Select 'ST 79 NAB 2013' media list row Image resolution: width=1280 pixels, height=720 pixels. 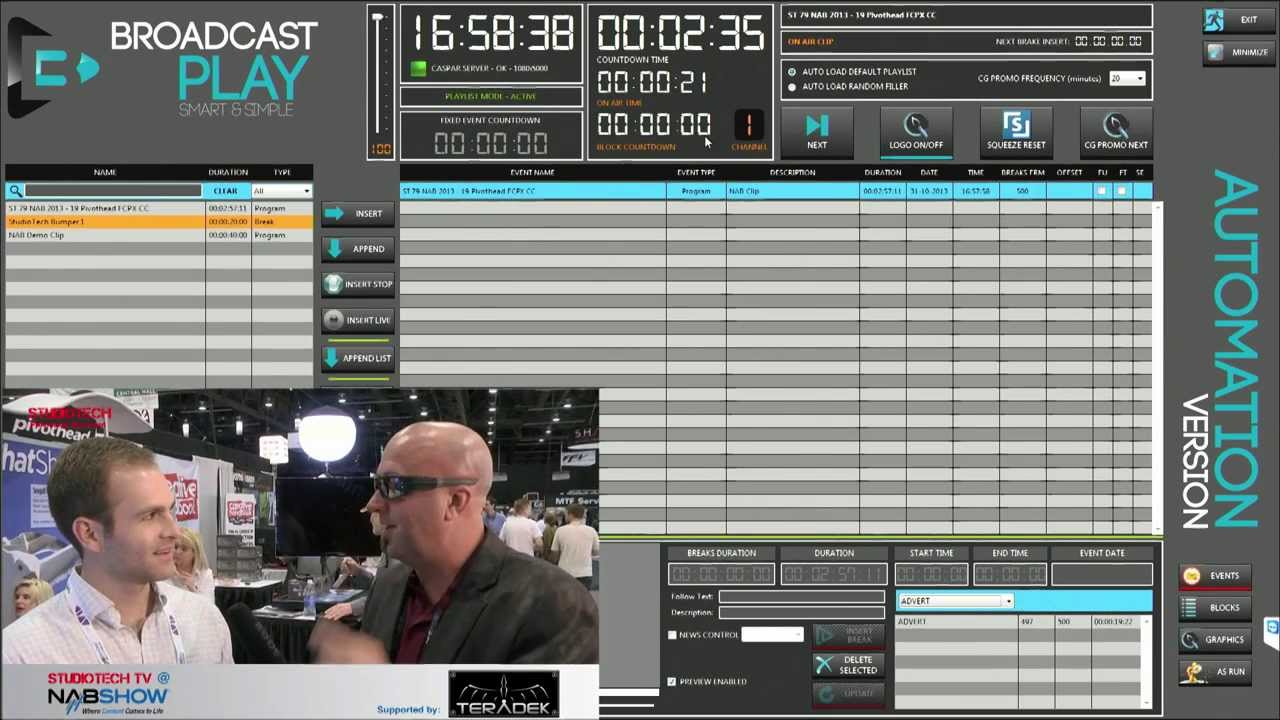159,208
